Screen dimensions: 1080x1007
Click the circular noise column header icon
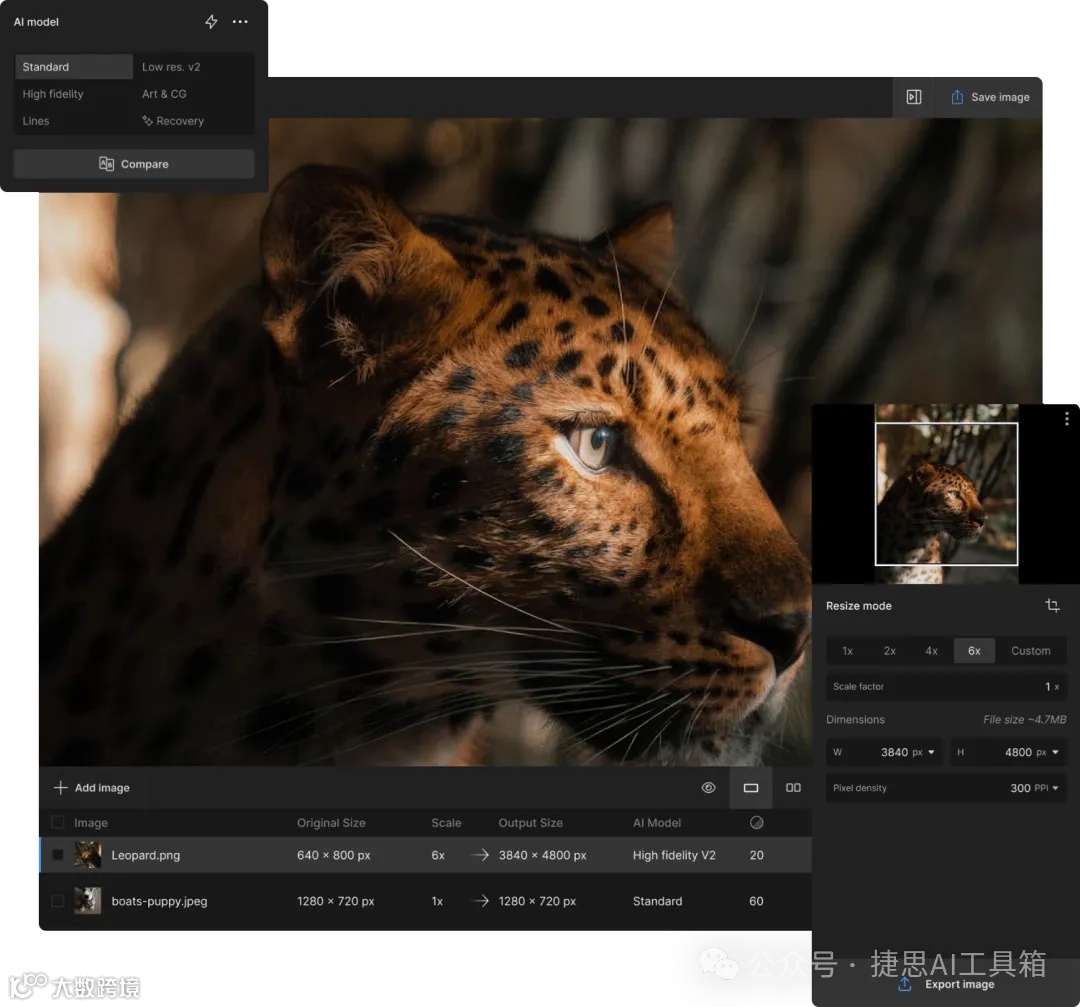[x=756, y=823]
